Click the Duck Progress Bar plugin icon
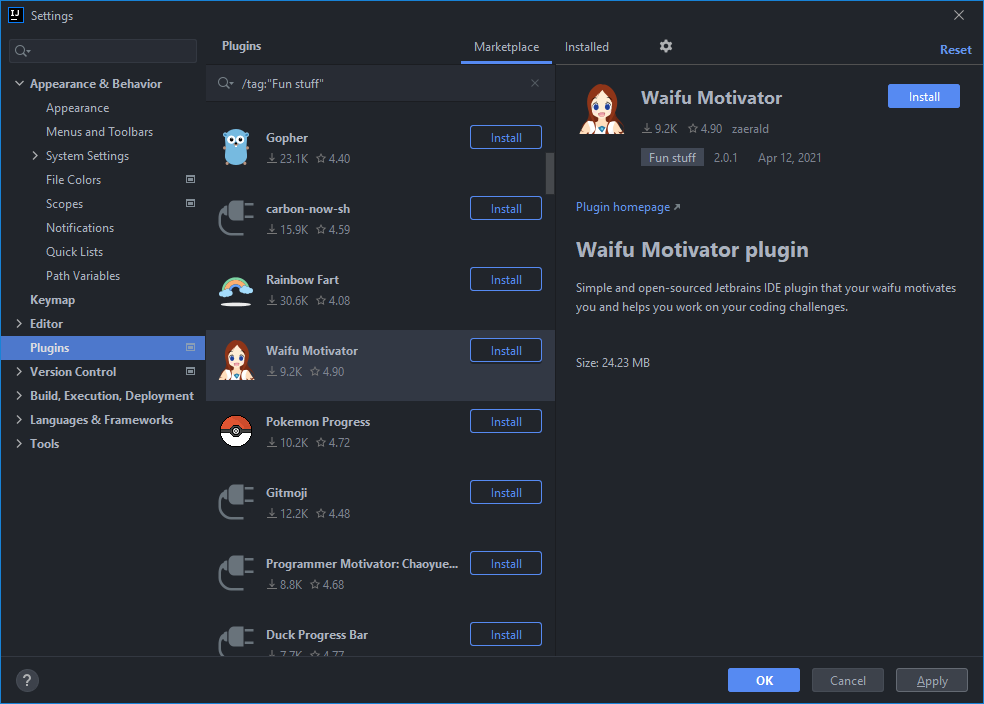The height and width of the screenshot is (704, 984). (x=236, y=641)
